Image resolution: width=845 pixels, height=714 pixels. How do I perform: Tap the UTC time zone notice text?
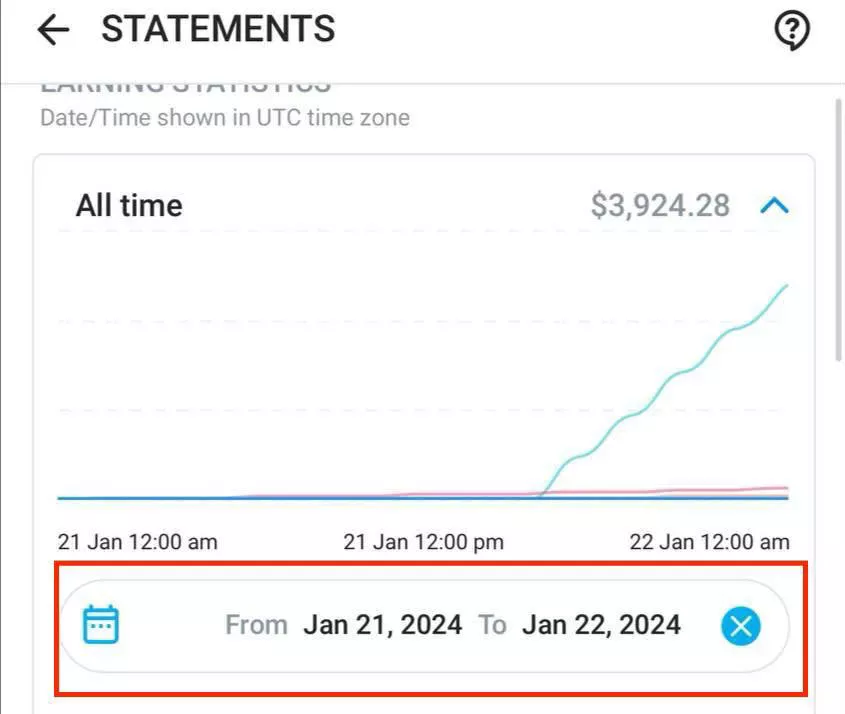coord(225,117)
